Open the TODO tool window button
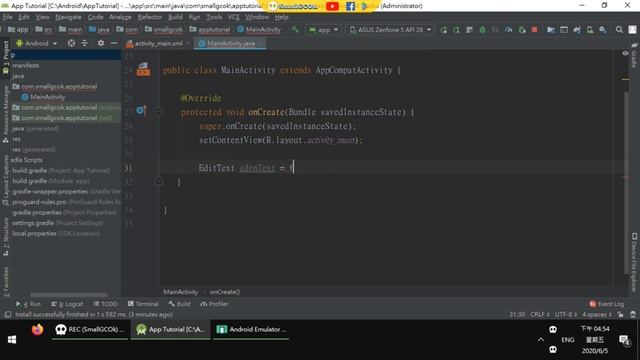 click(x=105, y=304)
